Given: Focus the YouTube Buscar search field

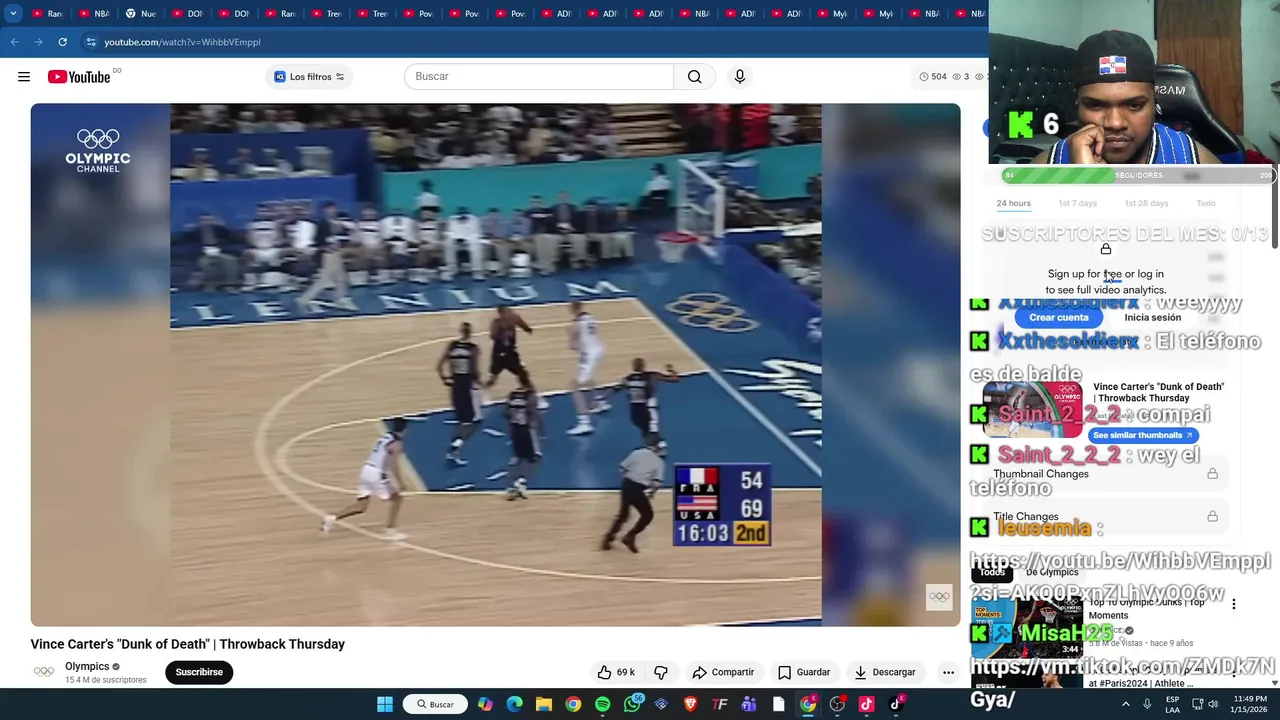Looking at the screenshot, I should tap(539, 77).
